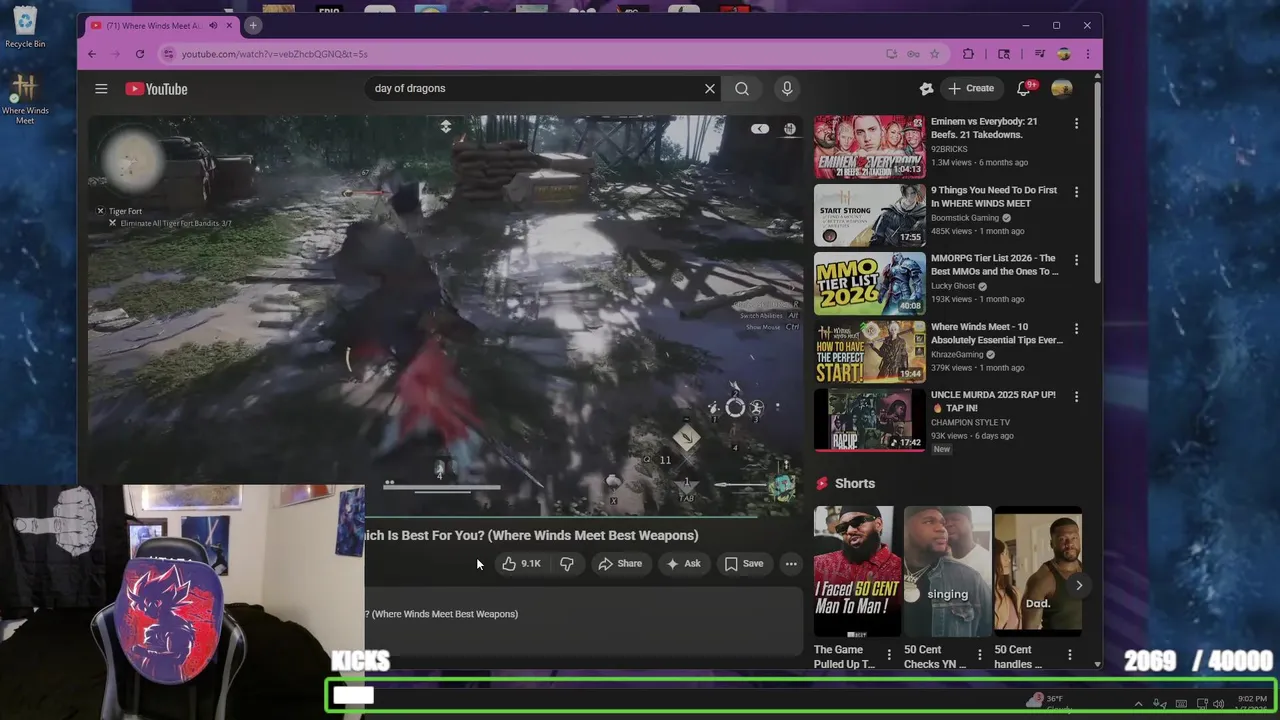The image size is (1280, 720).
Task: Visit the KhrazeGaming channel
Action: point(957,354)
